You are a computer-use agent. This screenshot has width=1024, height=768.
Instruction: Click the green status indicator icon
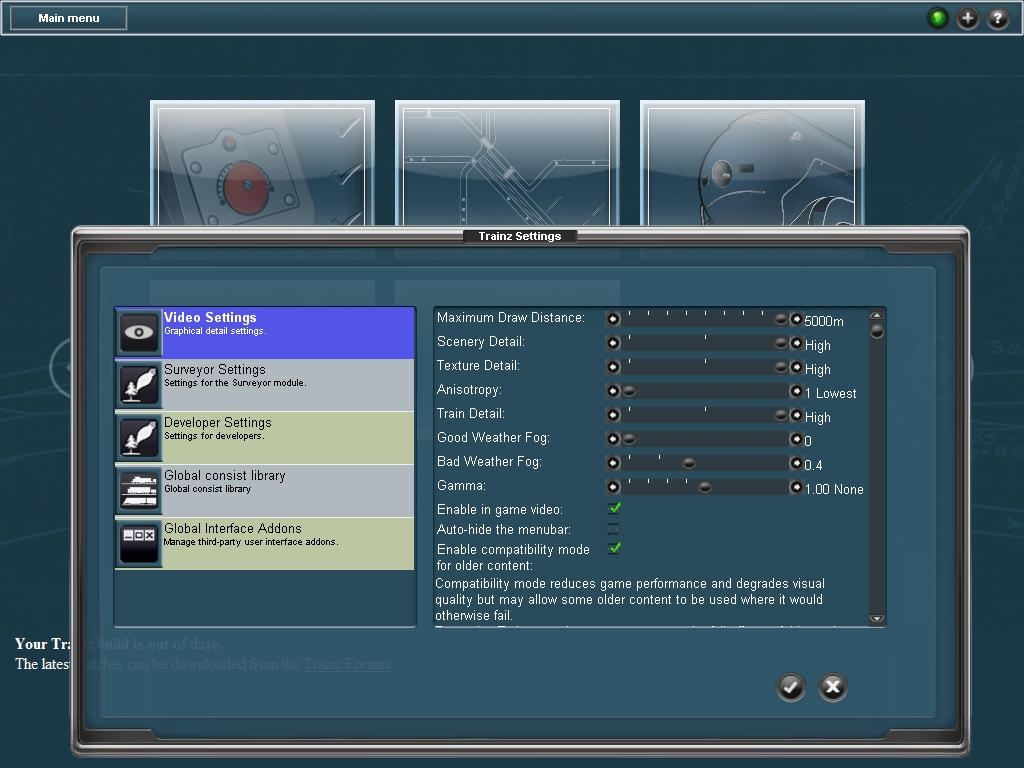[938, 18]
